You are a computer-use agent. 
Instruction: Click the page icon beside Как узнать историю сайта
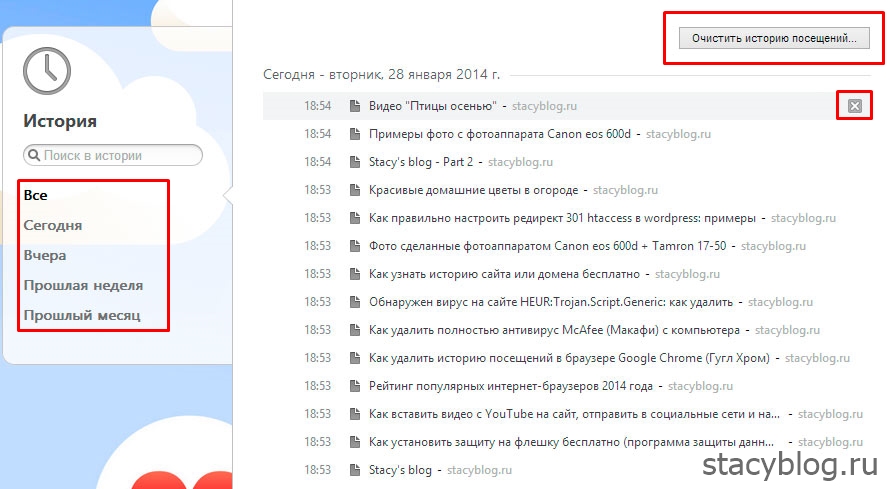click(x=355, y=274)
